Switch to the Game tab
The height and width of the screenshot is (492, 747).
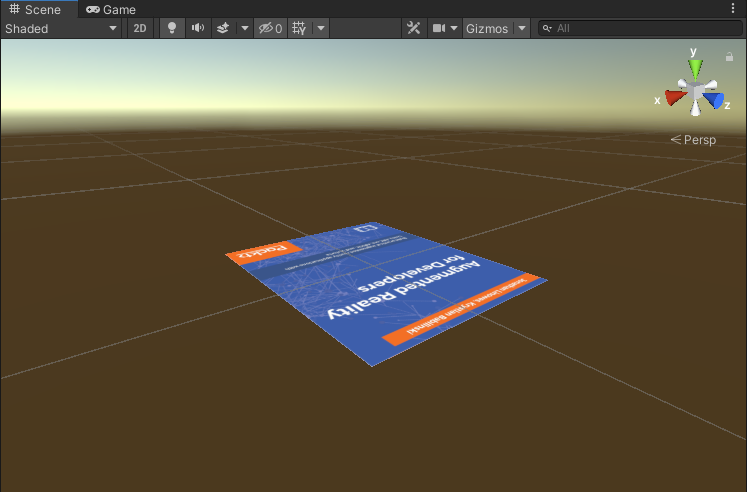point(111,10)
